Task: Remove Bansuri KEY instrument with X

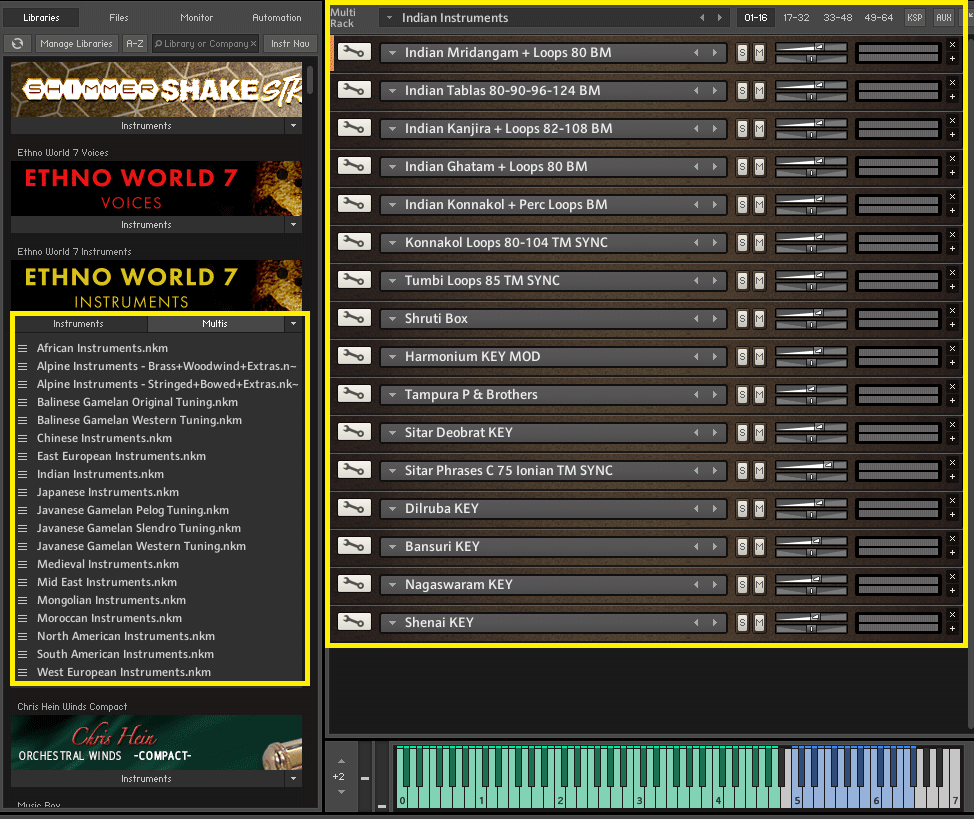Action: [952, 539]
